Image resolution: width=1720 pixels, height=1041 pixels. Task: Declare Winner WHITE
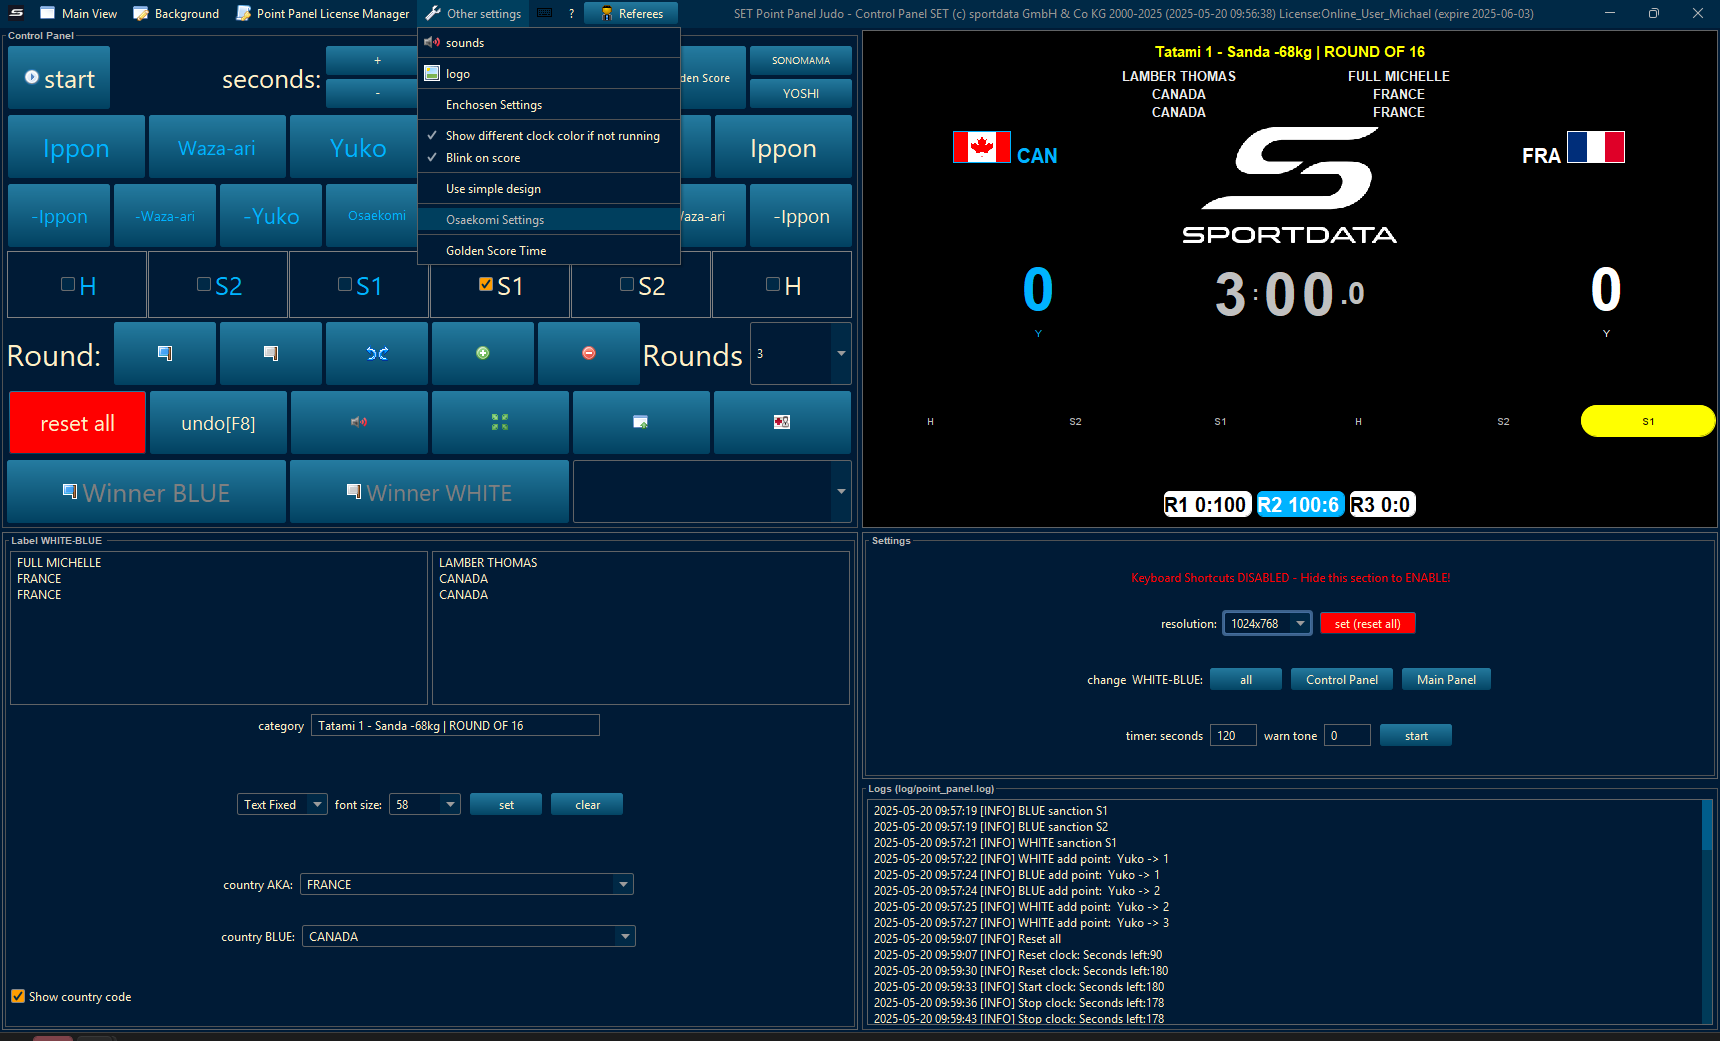(x=429, y=492)
